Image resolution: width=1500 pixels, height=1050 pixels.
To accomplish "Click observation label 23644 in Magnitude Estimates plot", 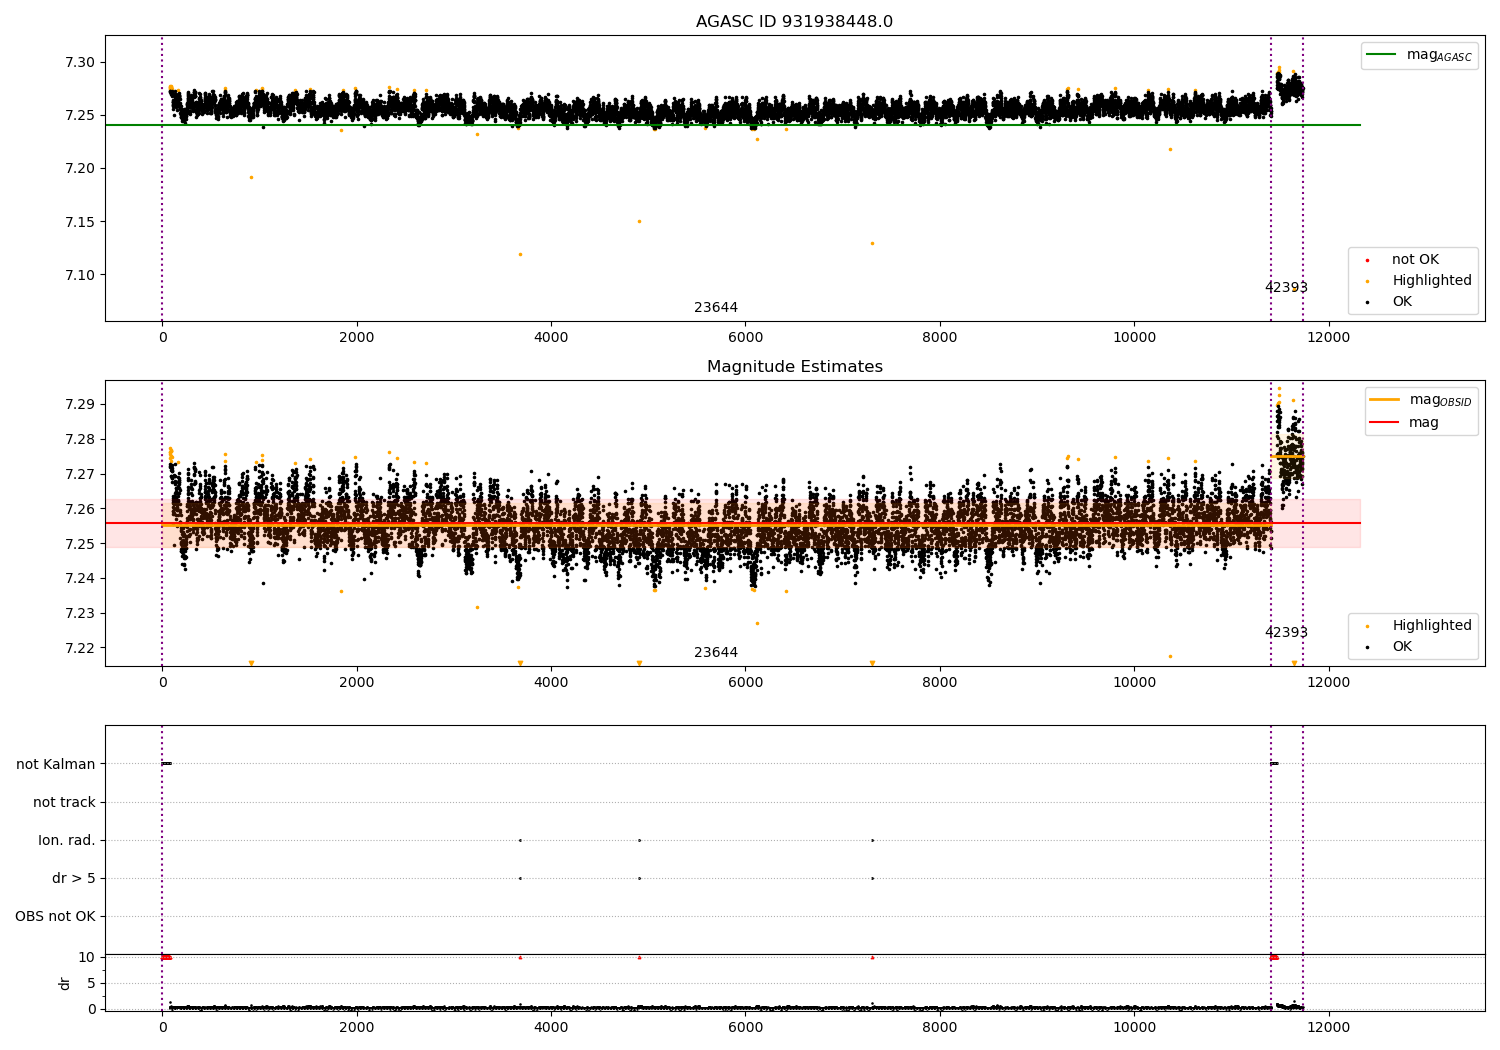I will pyautogui.click(x=716, y=653).
